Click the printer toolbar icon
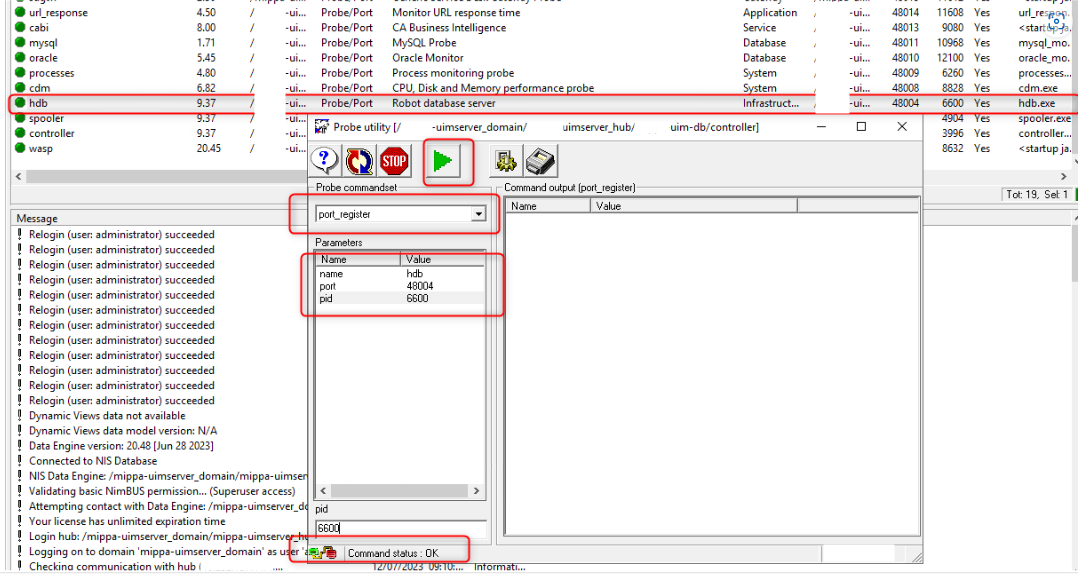Image resolution: width=1078 pixels, height=578 pixels. [x=540, y=162]
